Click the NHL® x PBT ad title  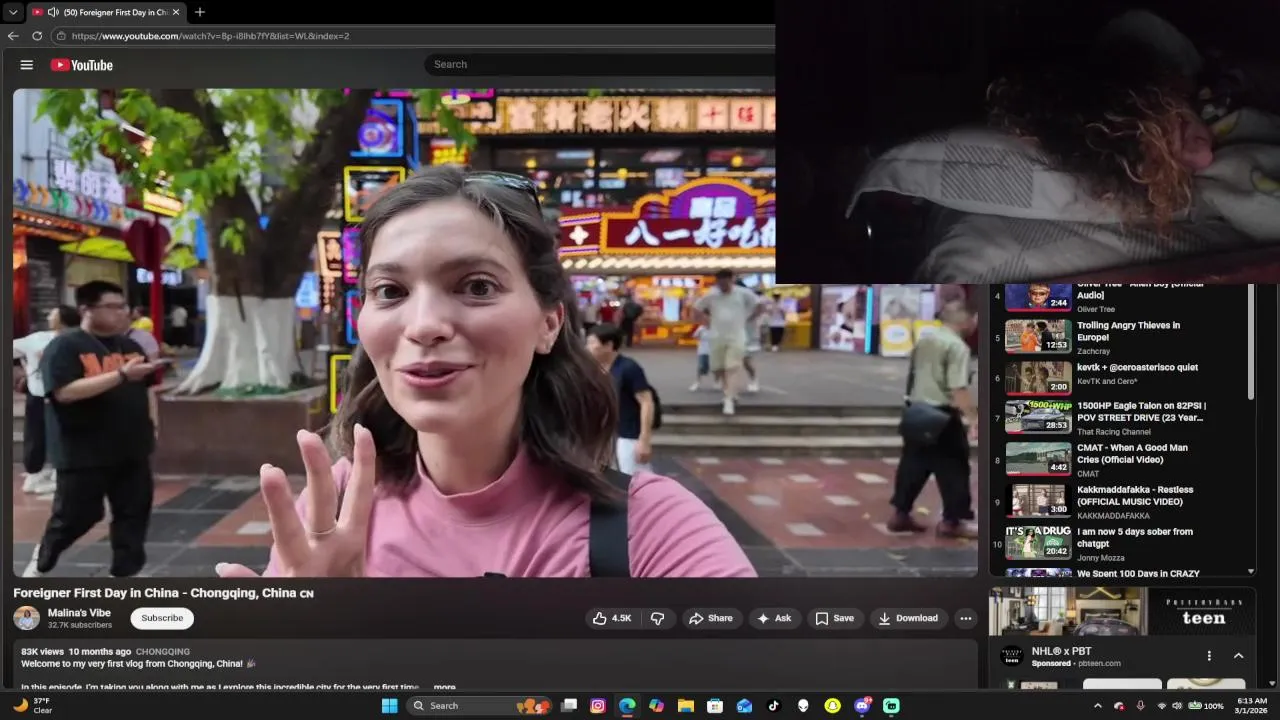(1061, 651)
